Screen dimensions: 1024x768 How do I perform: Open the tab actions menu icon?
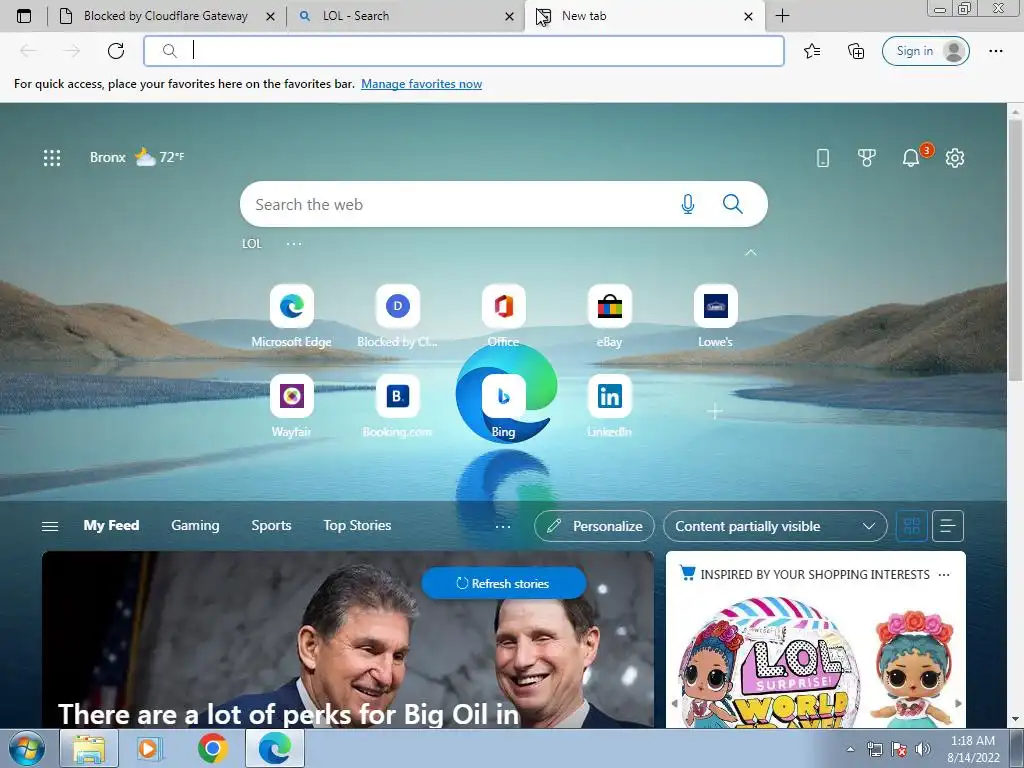(x=24, y=16)
